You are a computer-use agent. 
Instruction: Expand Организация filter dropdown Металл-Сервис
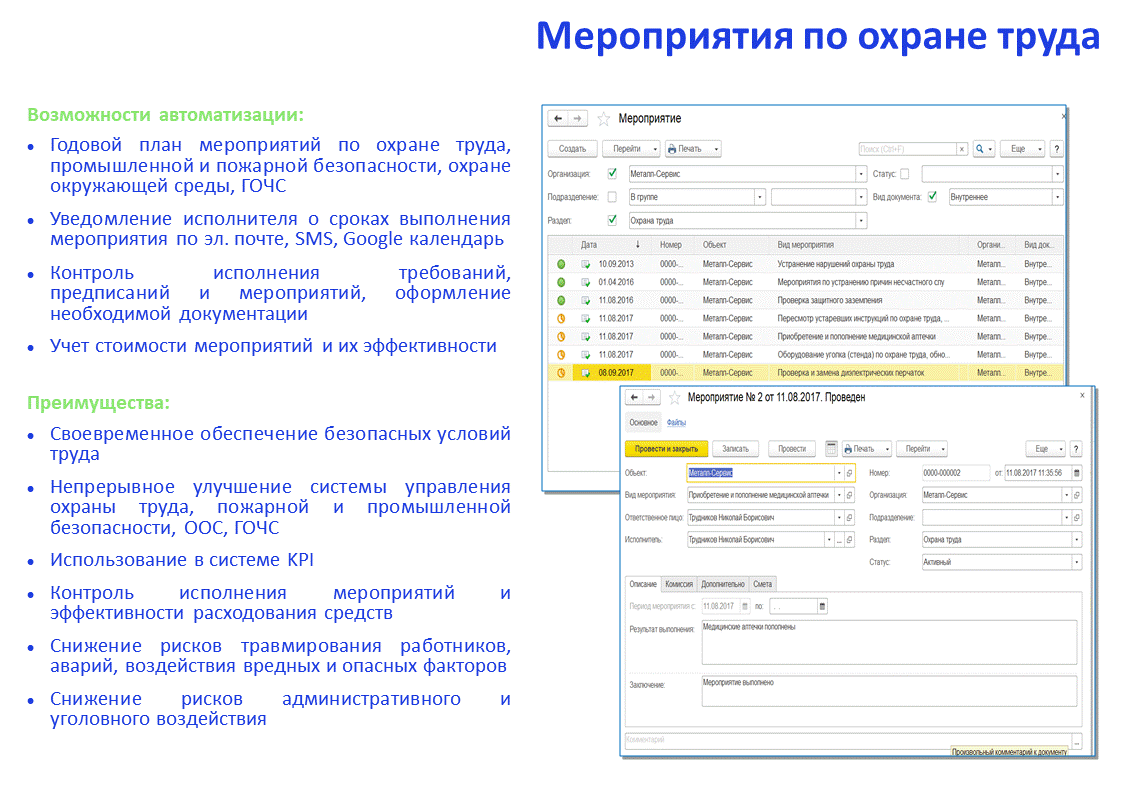[x=861, y=174]
